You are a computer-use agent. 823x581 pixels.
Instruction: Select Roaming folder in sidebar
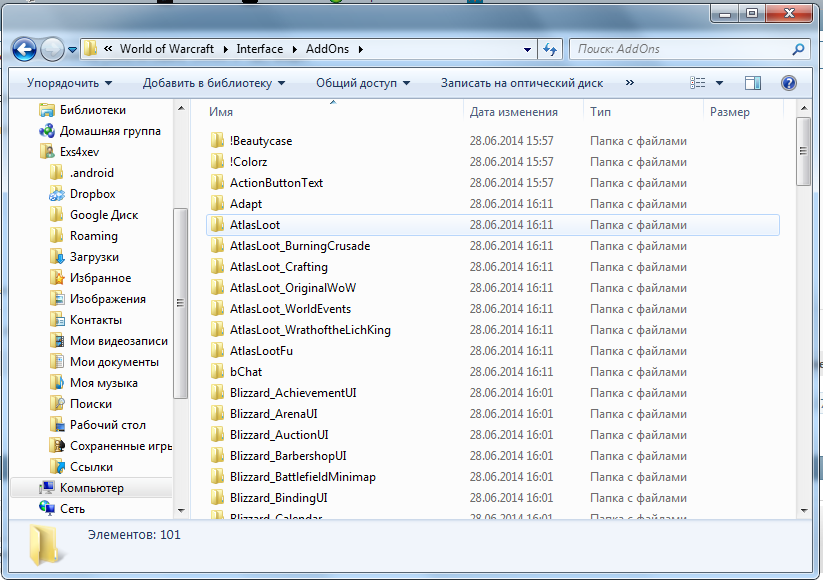pyautogui.click(x=93, y=236)
